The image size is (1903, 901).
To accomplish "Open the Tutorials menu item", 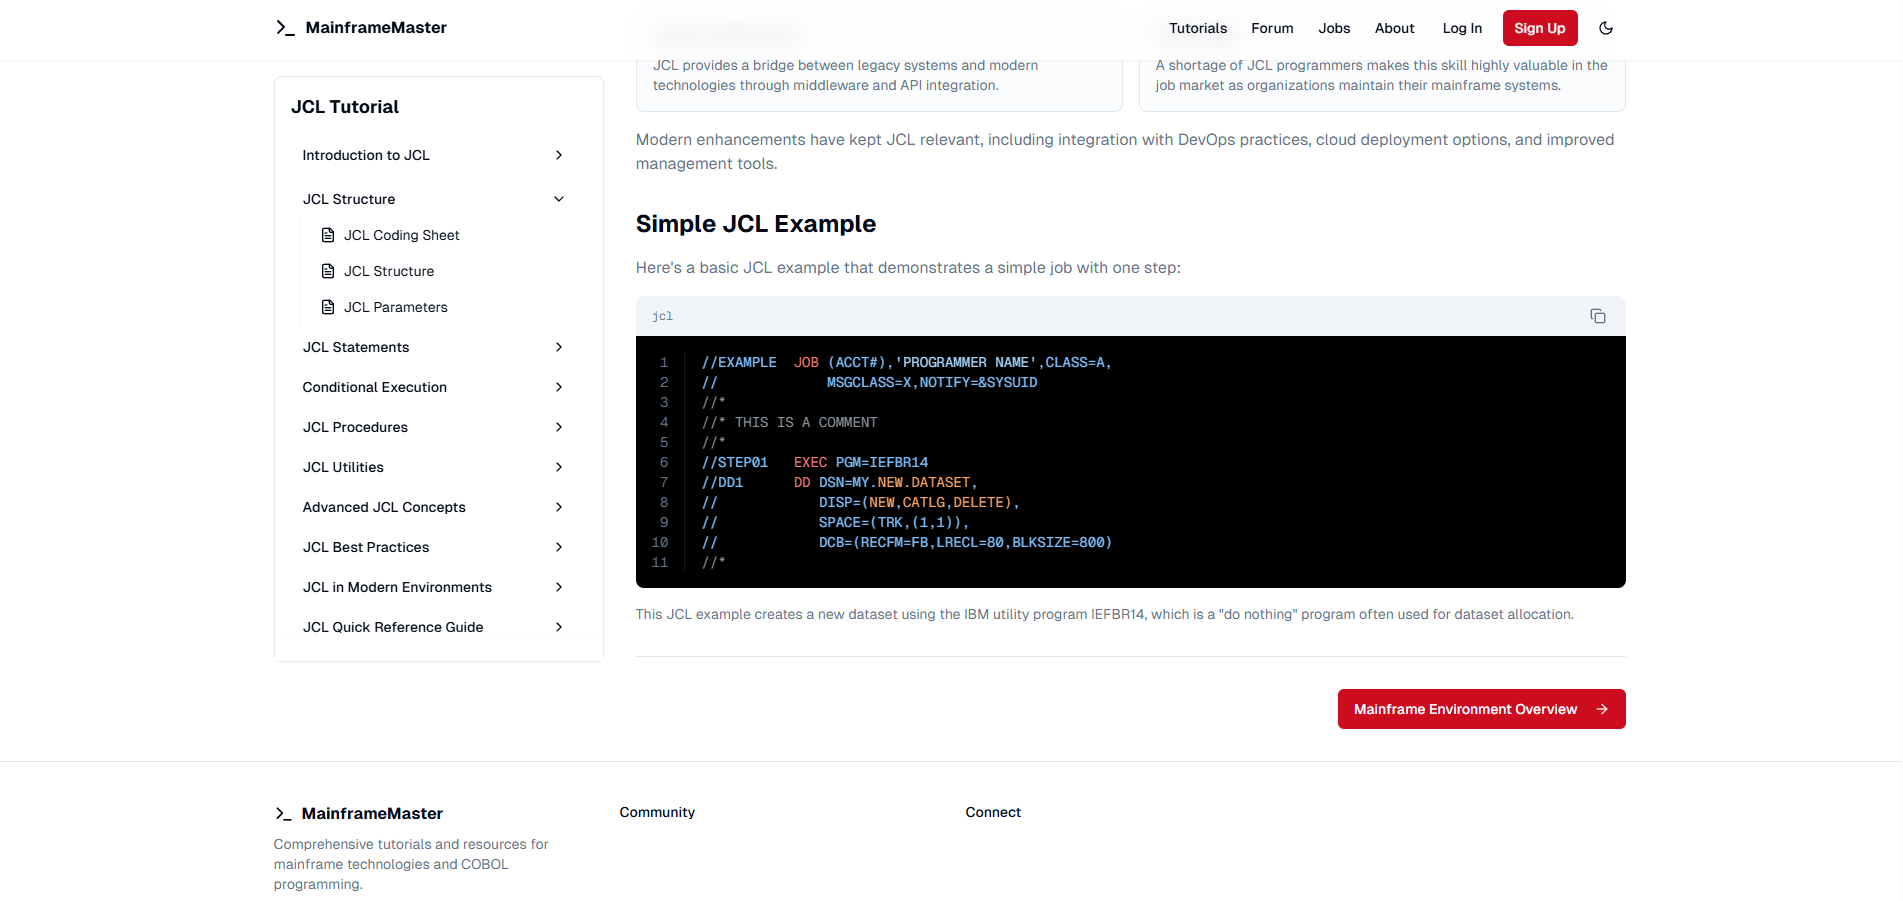I will click(1197, 28).
